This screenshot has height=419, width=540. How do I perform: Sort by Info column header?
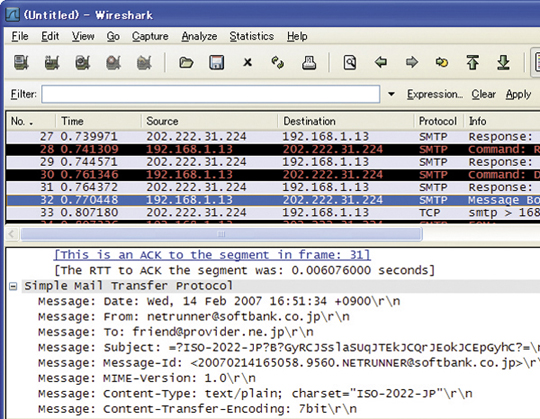coord(501,121)
